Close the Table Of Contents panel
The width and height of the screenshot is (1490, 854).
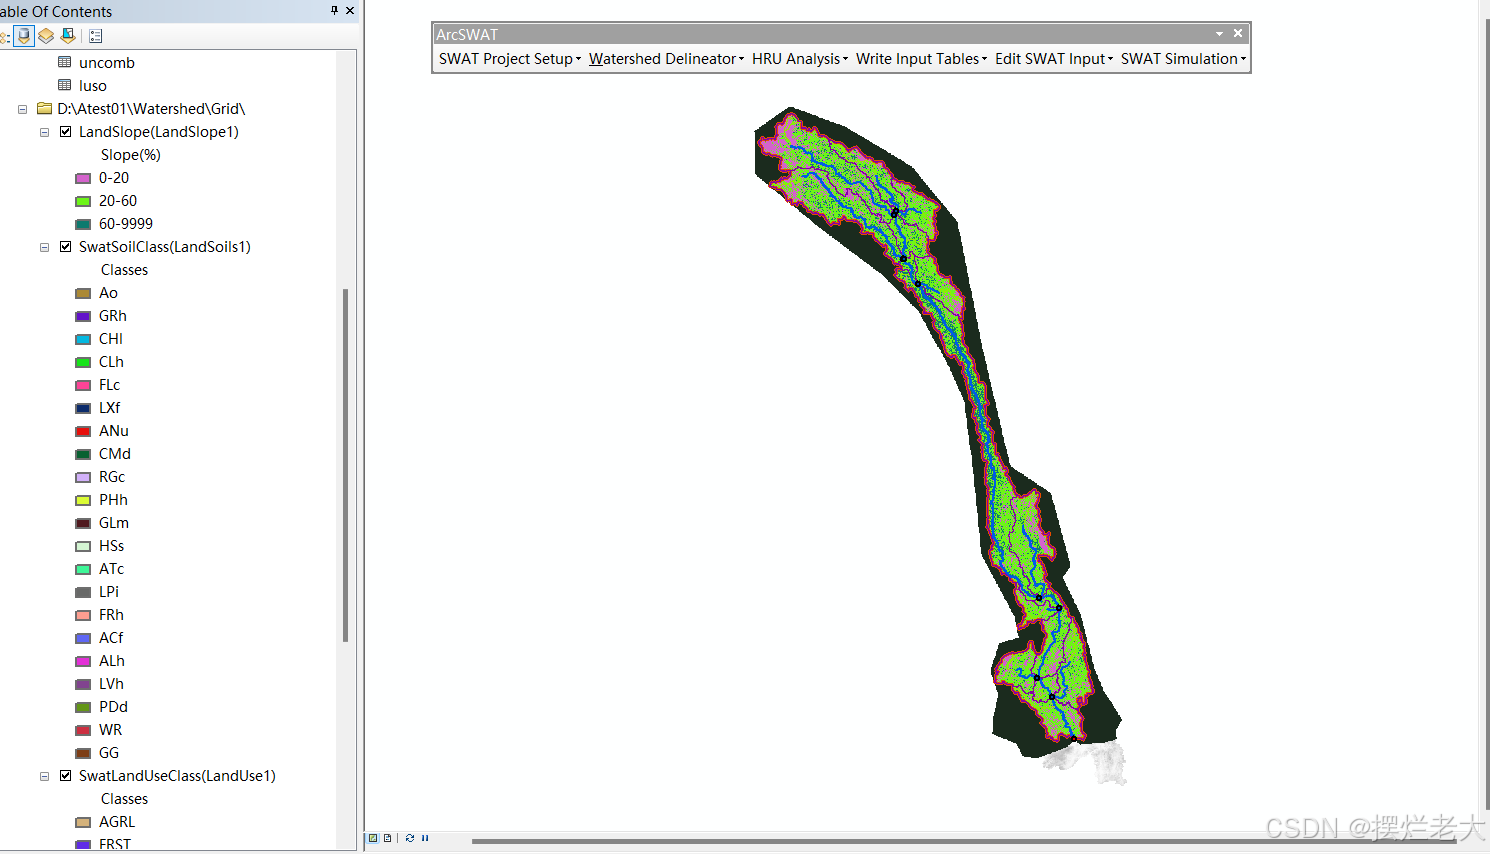point(350,10)
